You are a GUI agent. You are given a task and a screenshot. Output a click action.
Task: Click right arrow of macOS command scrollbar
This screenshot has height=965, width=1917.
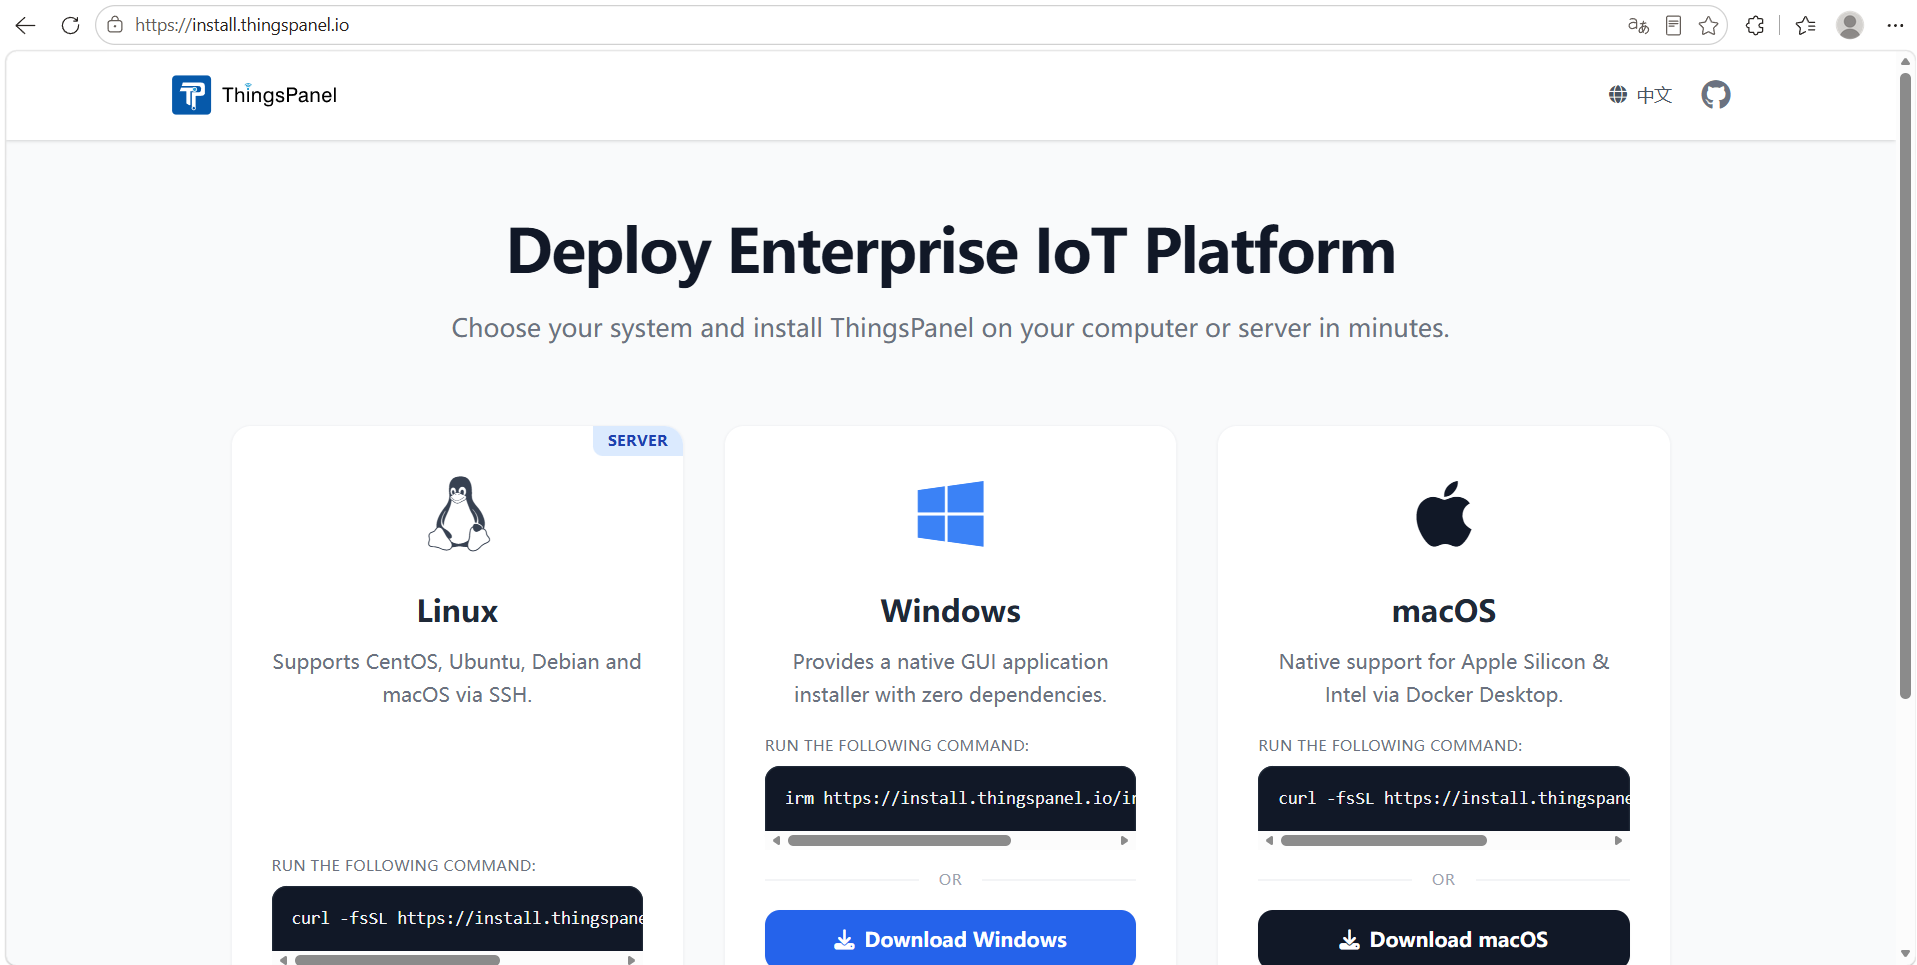click(x=1618, y=841)
